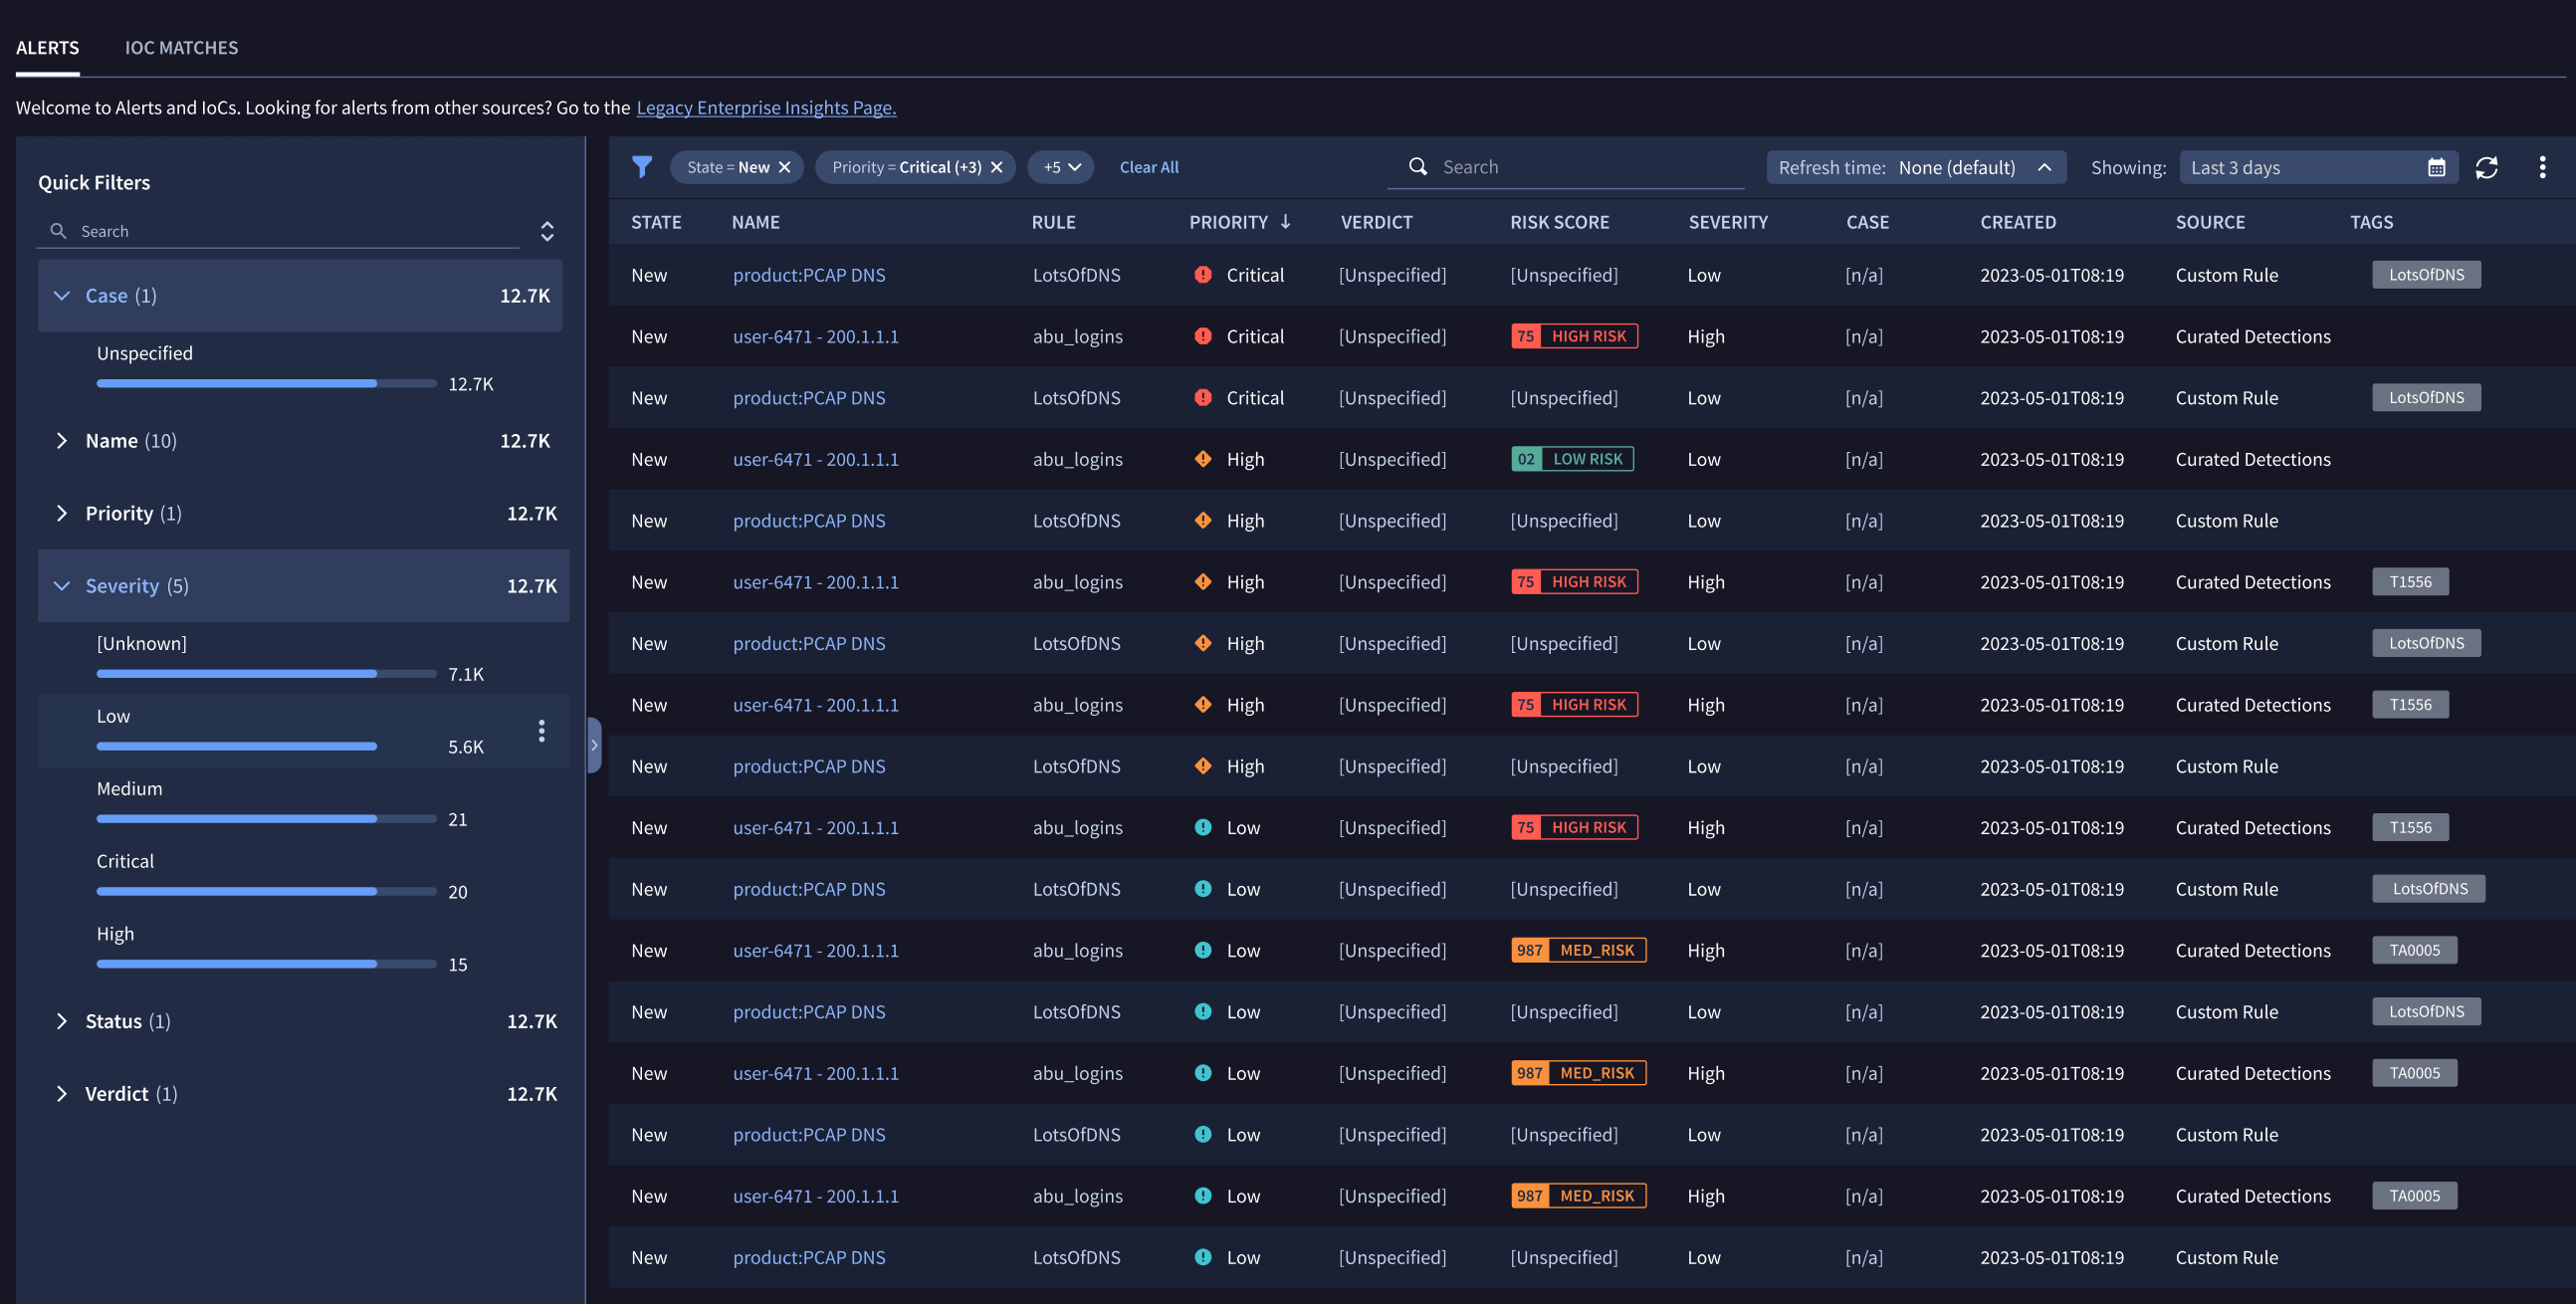
Task: Click the Clear All filters button
Action: click(x=1149, y=166)
